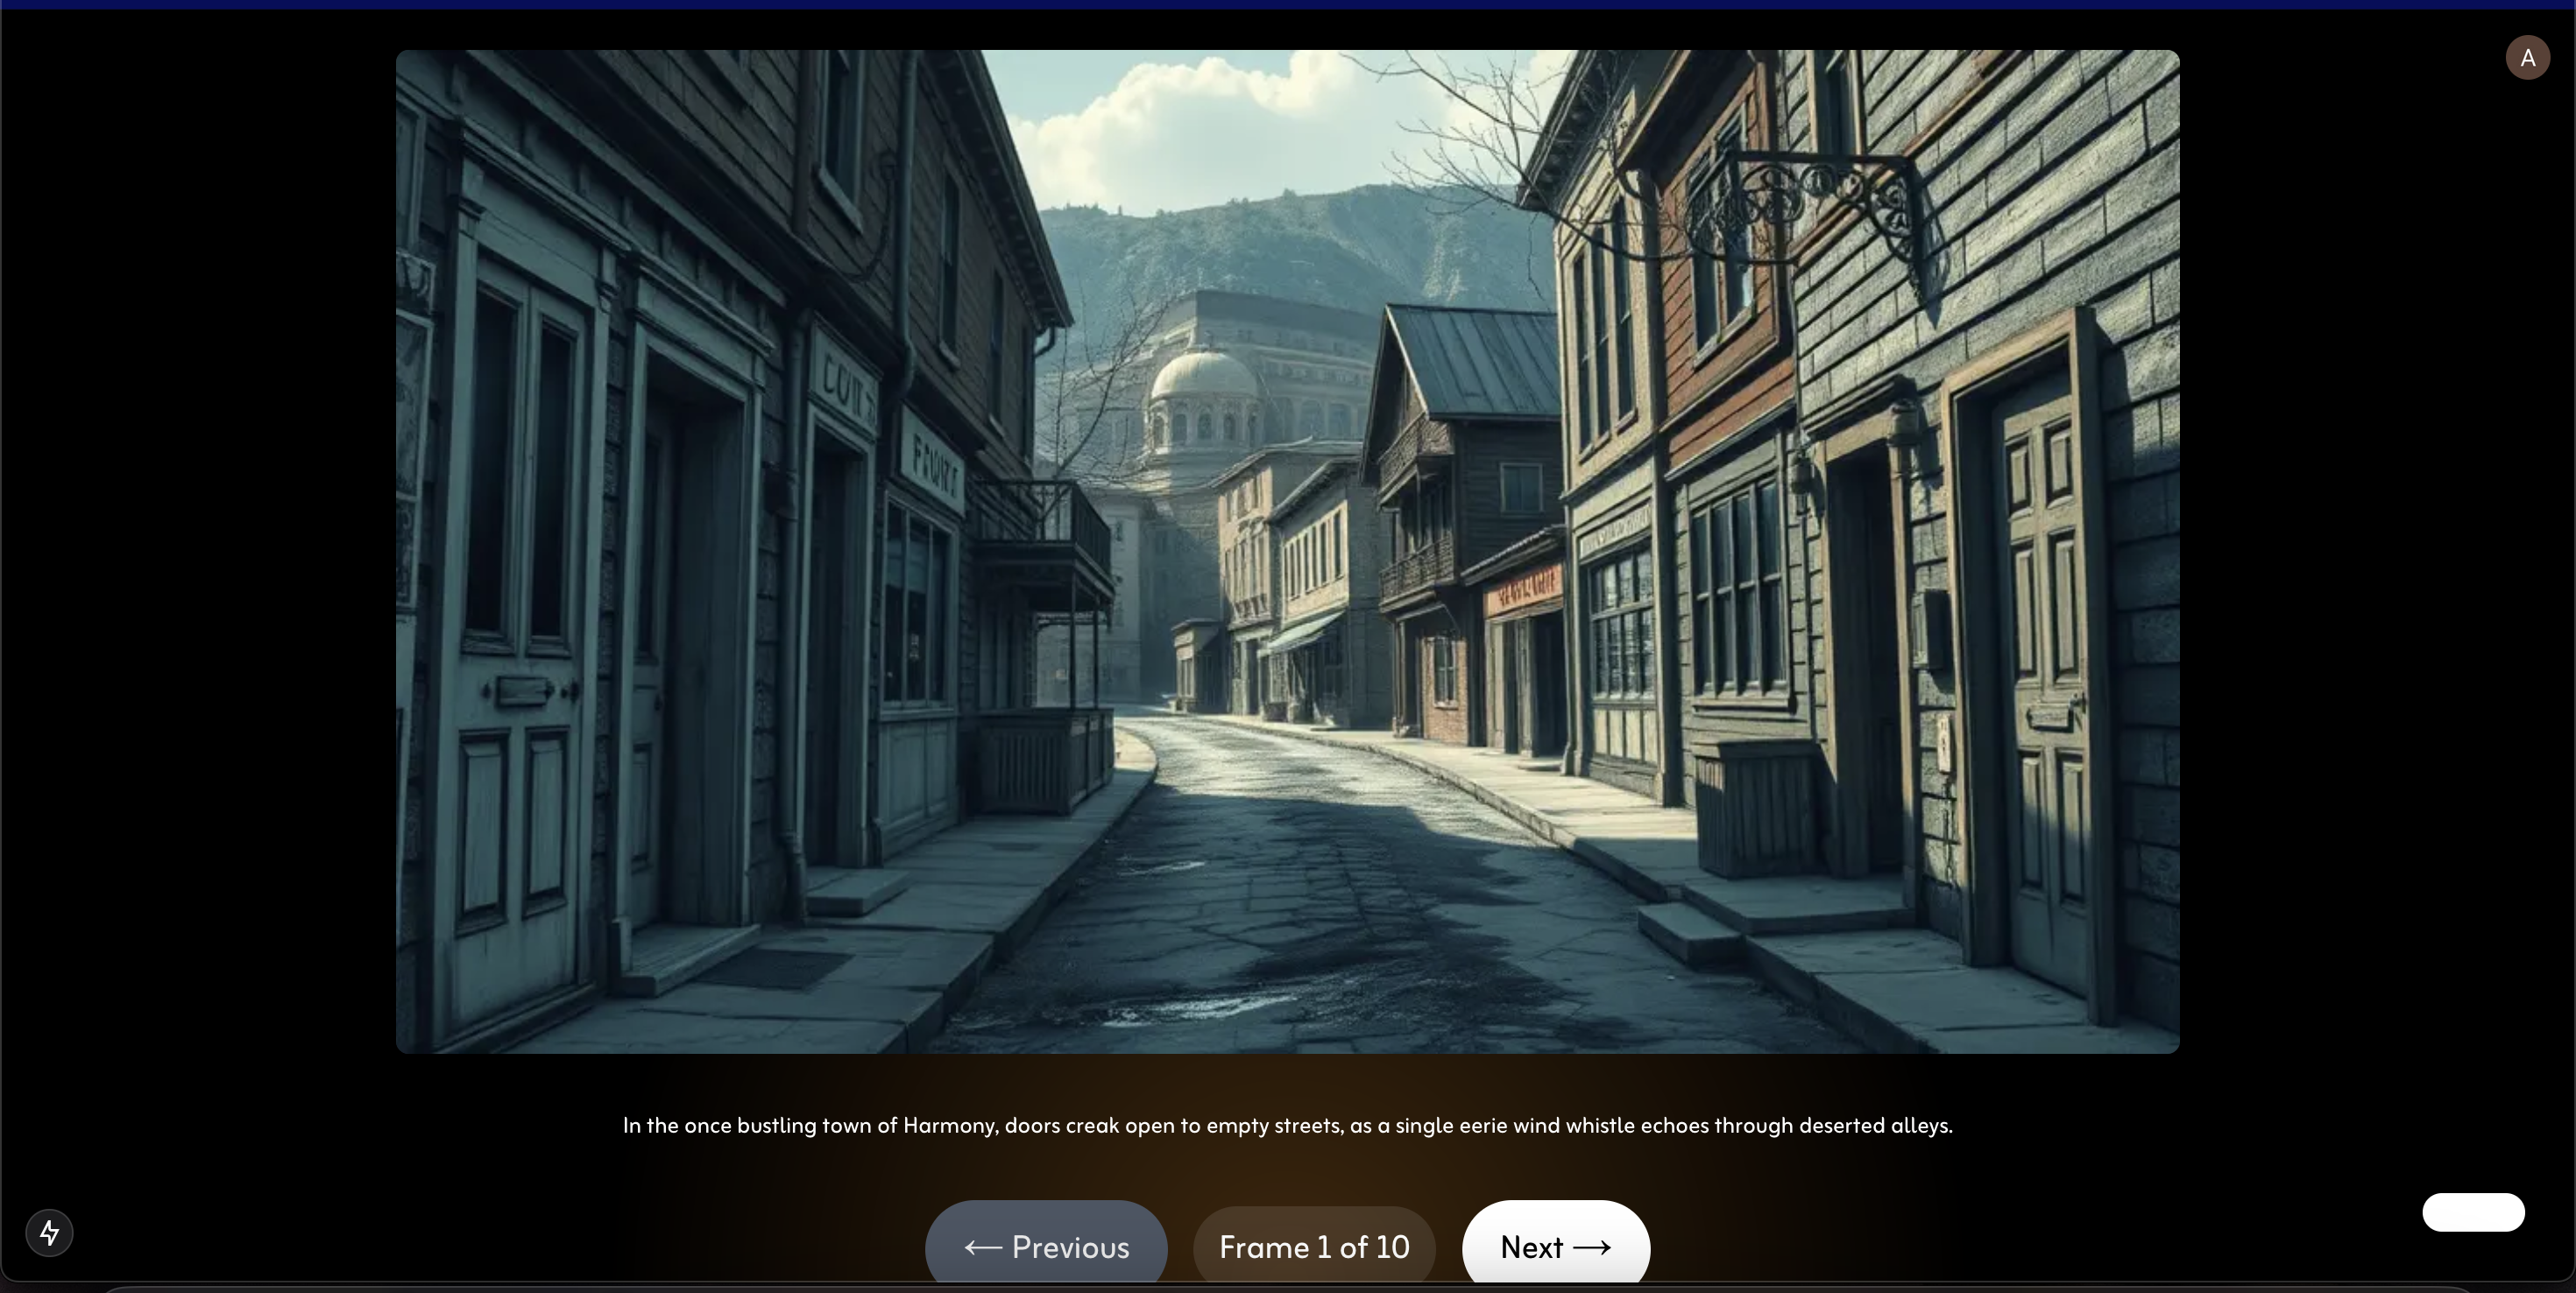Click the left arrow inside the Previous button
Screen dimensions: 2576x1293
[983, 1247]
